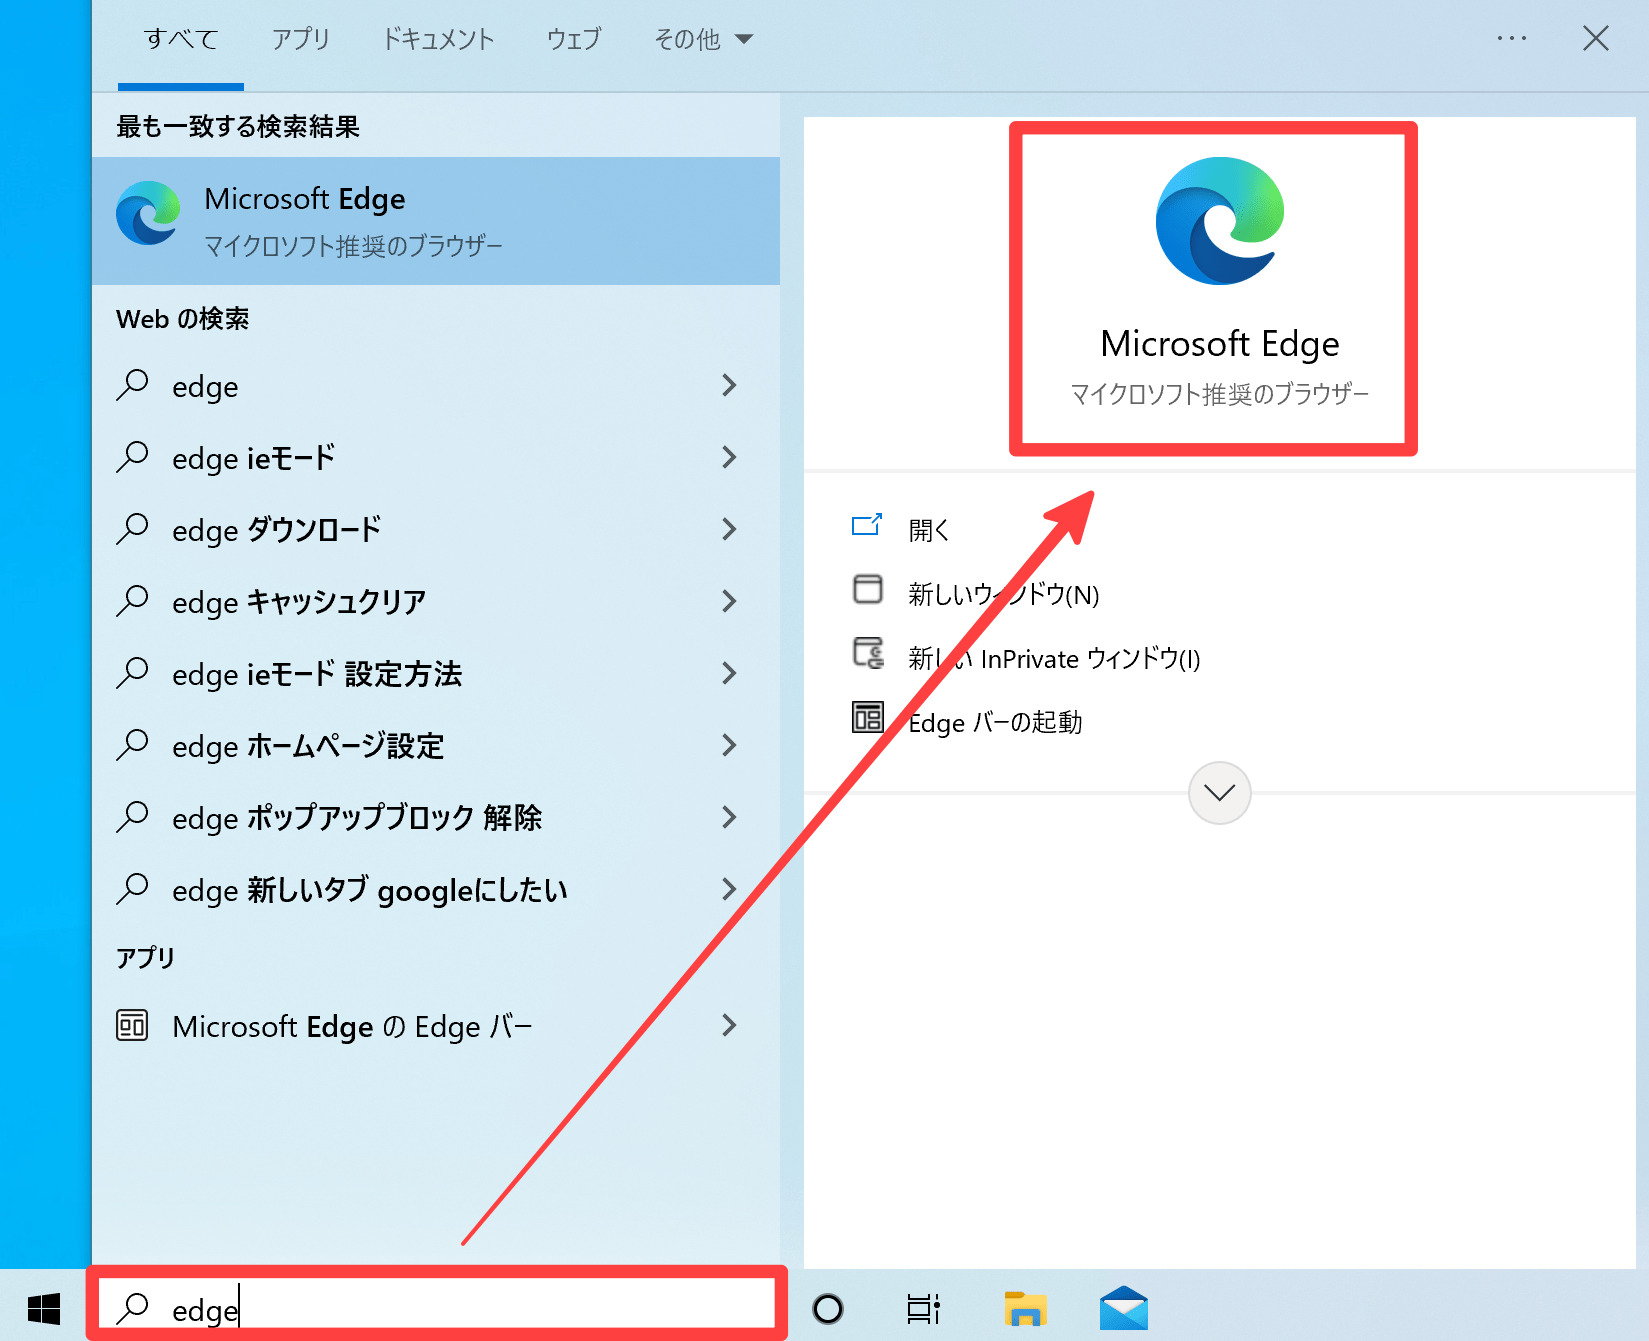The image size is (1649, 1341).
Task: Expand 'edge' suggestion chevron
Action: pos(729,385)
